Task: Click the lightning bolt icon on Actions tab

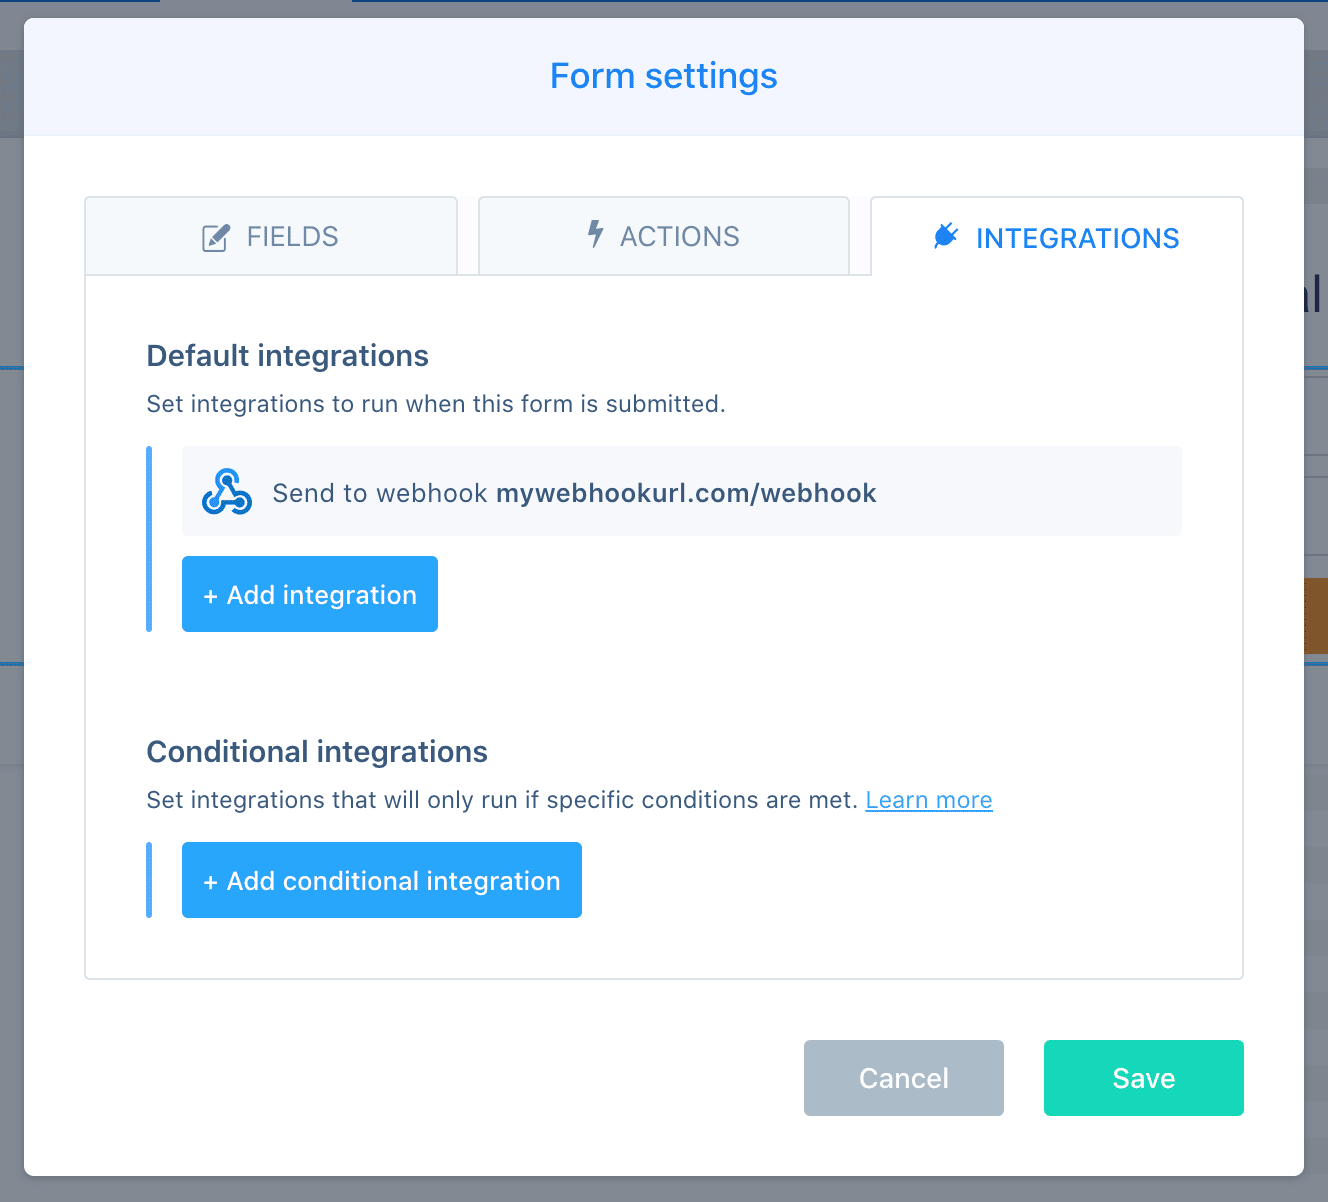Action: point(595,234)
